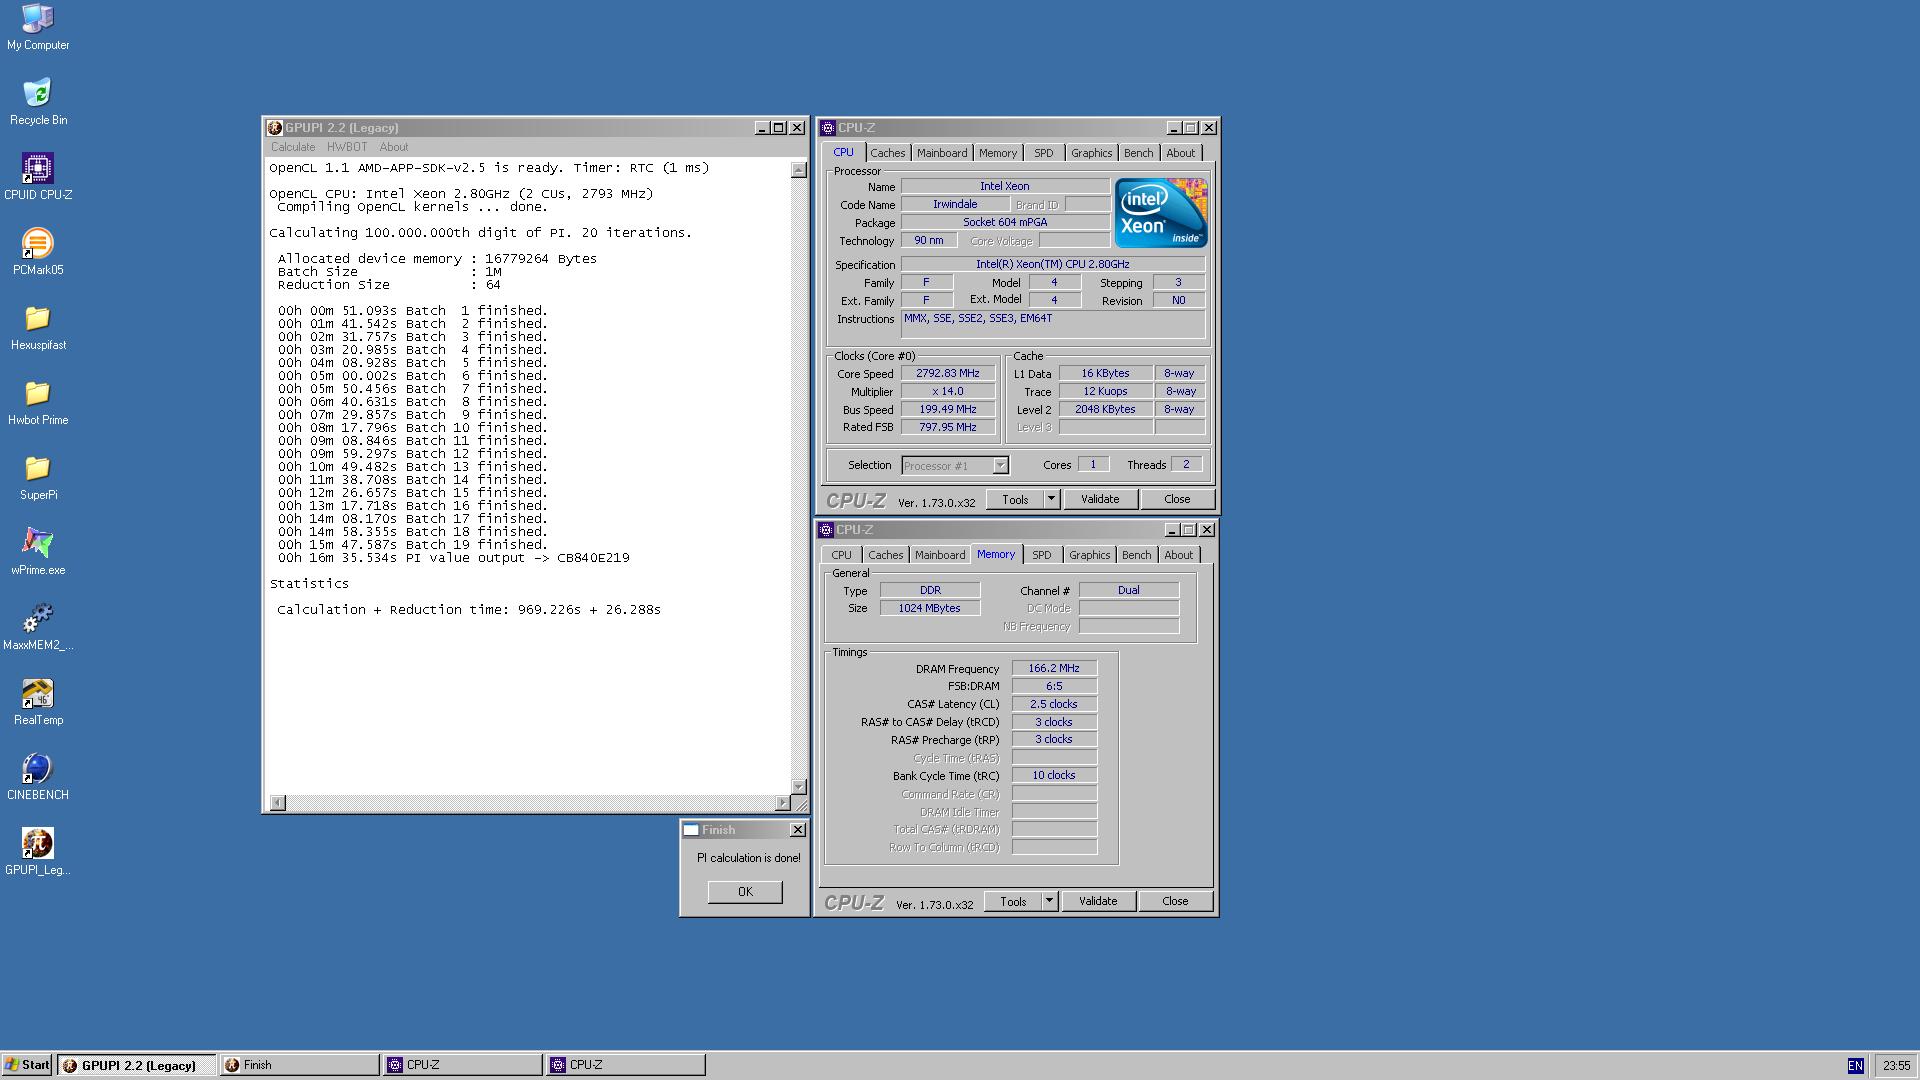The width and height of the screenshot is (1920, 1080).
Task: Click the taskbar clock showing 23:55
Action: (x=1896, y=1066)
